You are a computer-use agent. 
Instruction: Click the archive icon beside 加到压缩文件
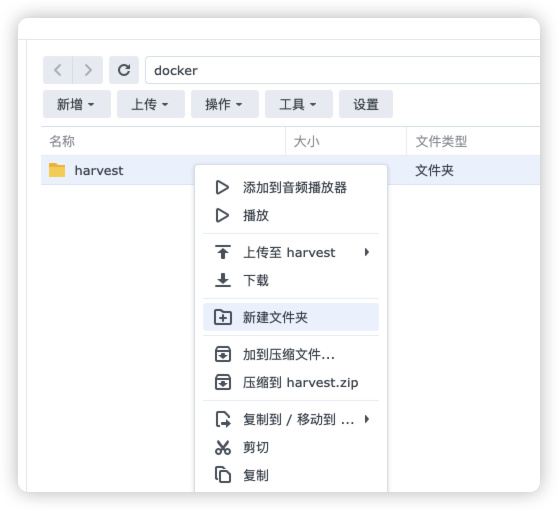pyautogui.click(x=223, y=354)
